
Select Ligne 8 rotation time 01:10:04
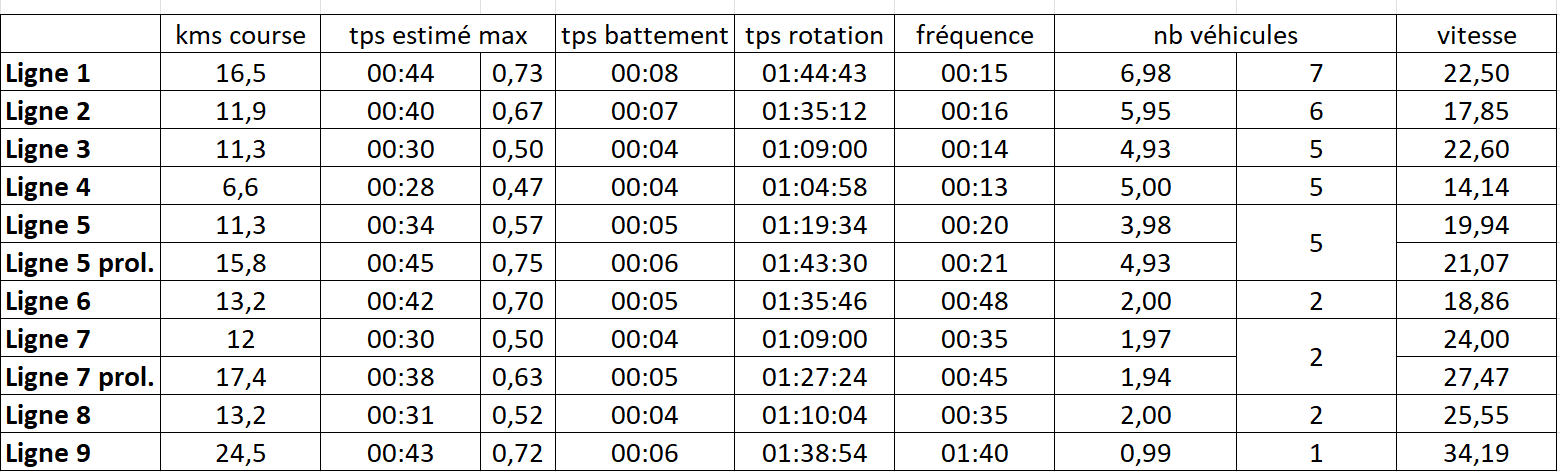tap(814, 415)
